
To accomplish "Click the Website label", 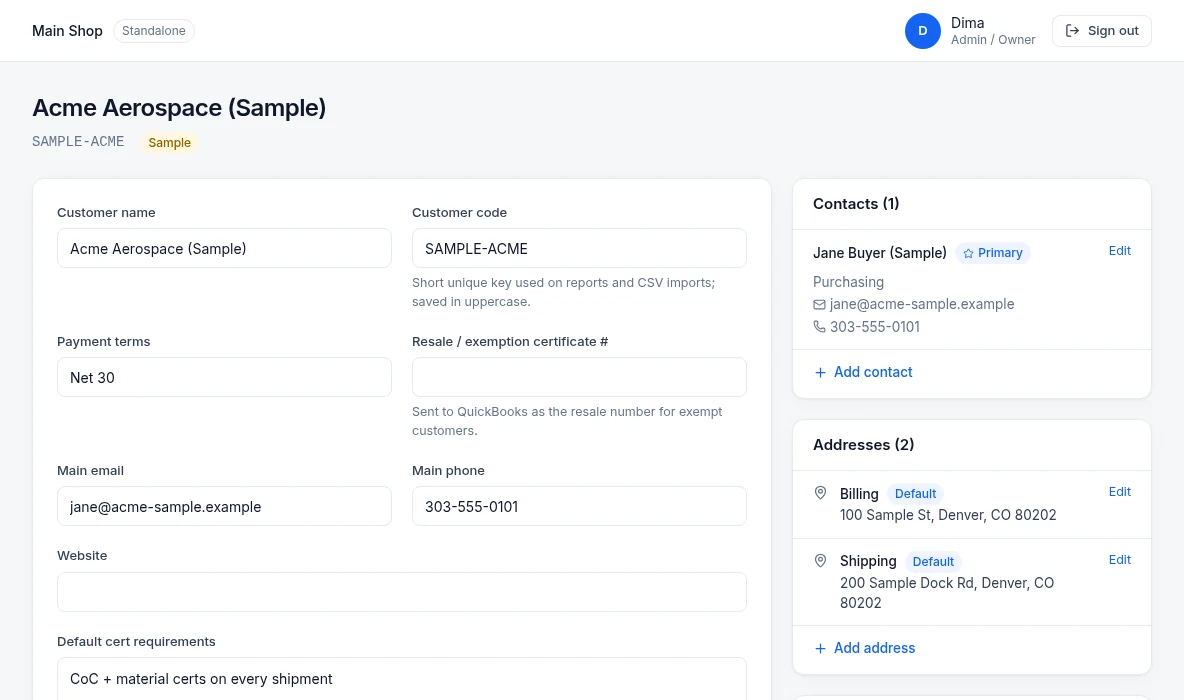I will [82, 556].
